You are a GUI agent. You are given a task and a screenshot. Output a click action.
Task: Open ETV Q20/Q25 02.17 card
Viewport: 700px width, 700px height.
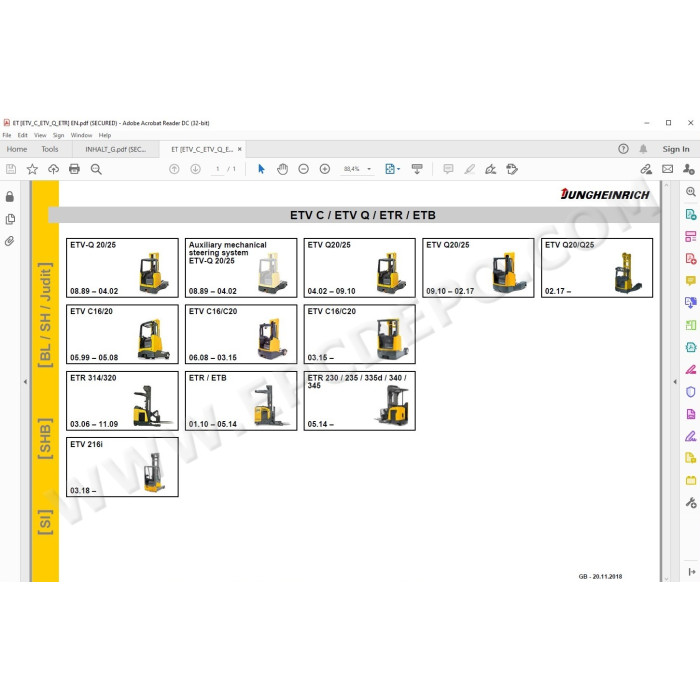[x=597, y=268]
